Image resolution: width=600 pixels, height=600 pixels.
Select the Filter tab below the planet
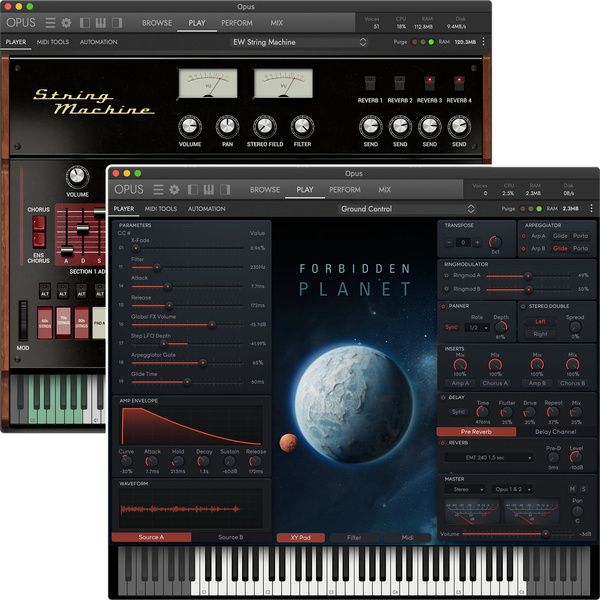pos(354,538)
